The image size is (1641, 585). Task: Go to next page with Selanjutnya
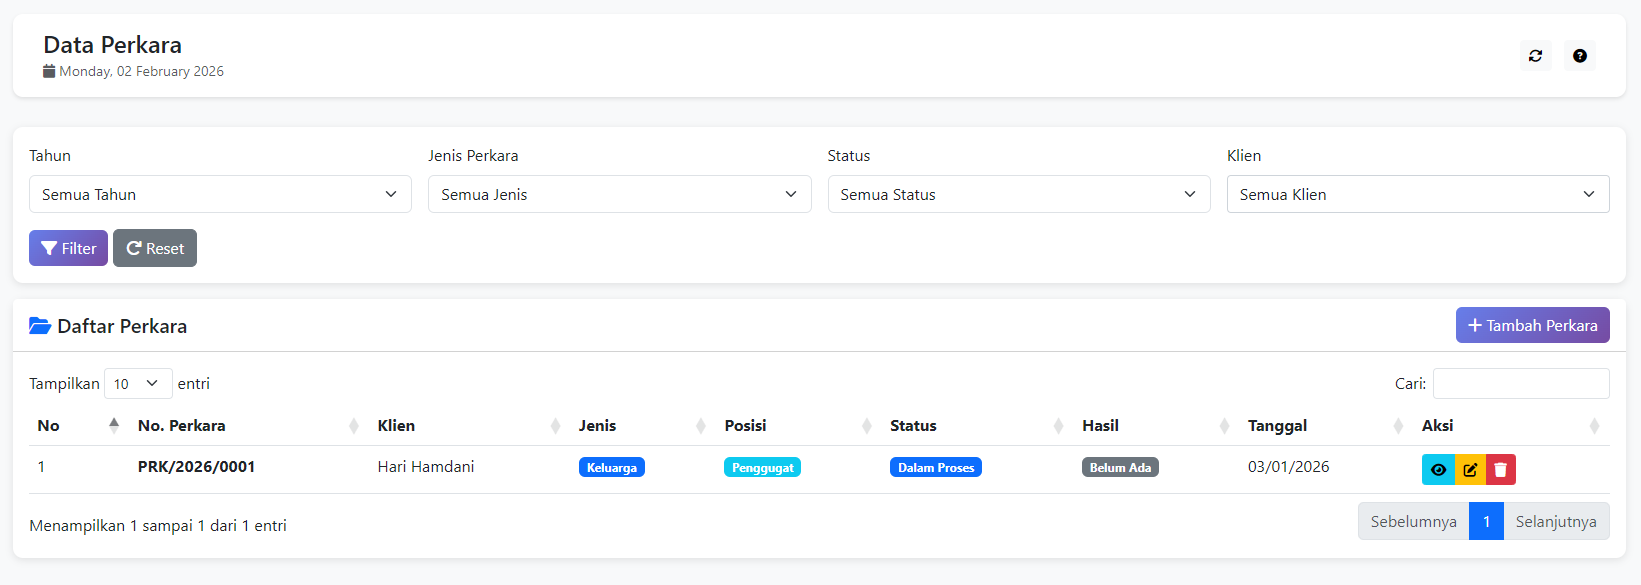point(1556,521)
